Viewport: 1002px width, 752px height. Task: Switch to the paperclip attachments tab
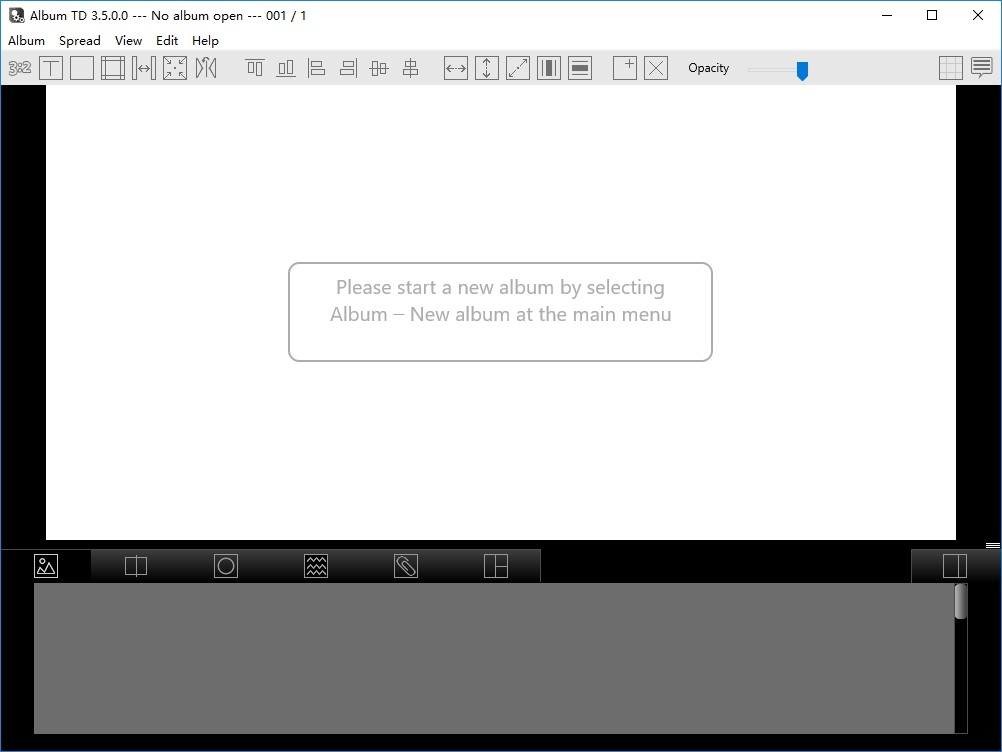coord(406,566)
